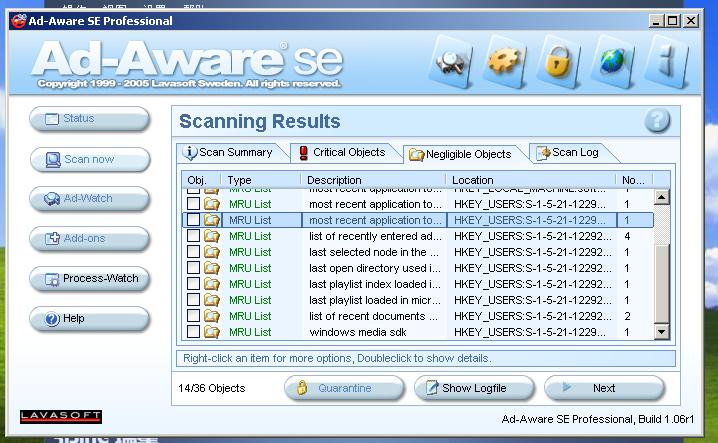Click the yellow padlock quarantine icon

point(558,62)
